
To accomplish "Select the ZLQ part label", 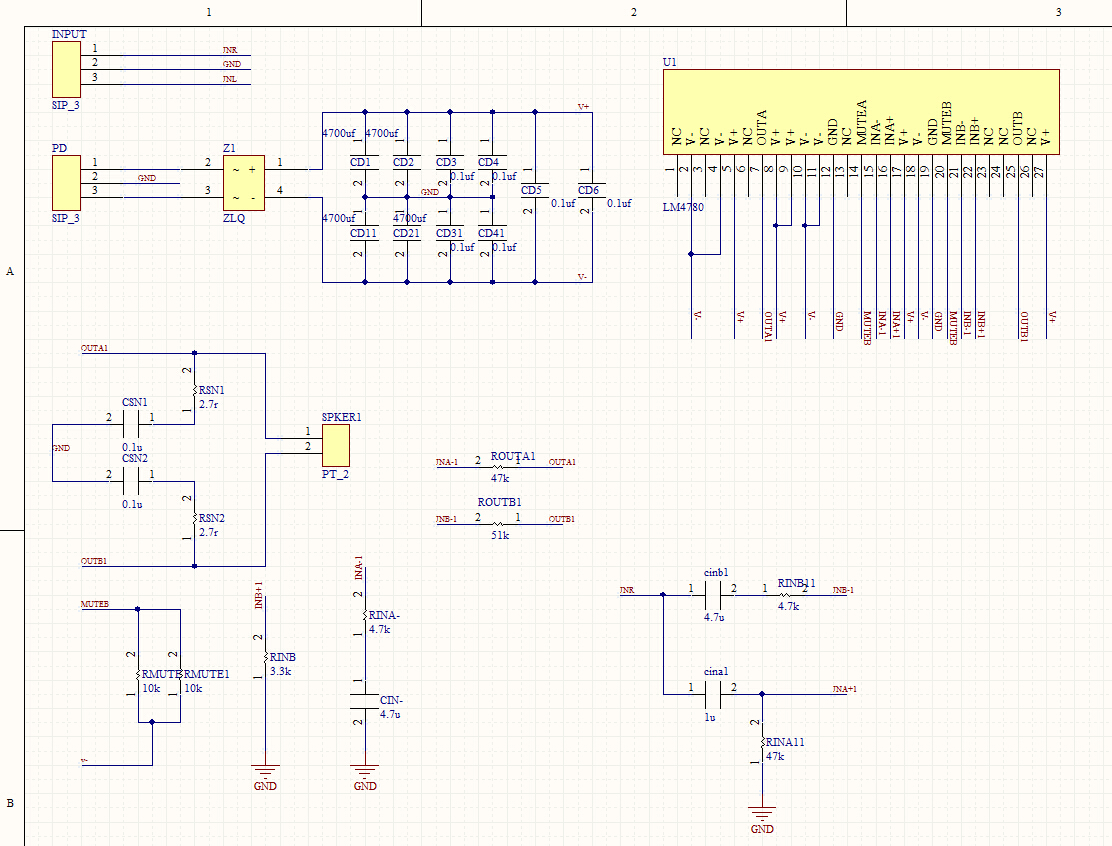I will point(234,218).
